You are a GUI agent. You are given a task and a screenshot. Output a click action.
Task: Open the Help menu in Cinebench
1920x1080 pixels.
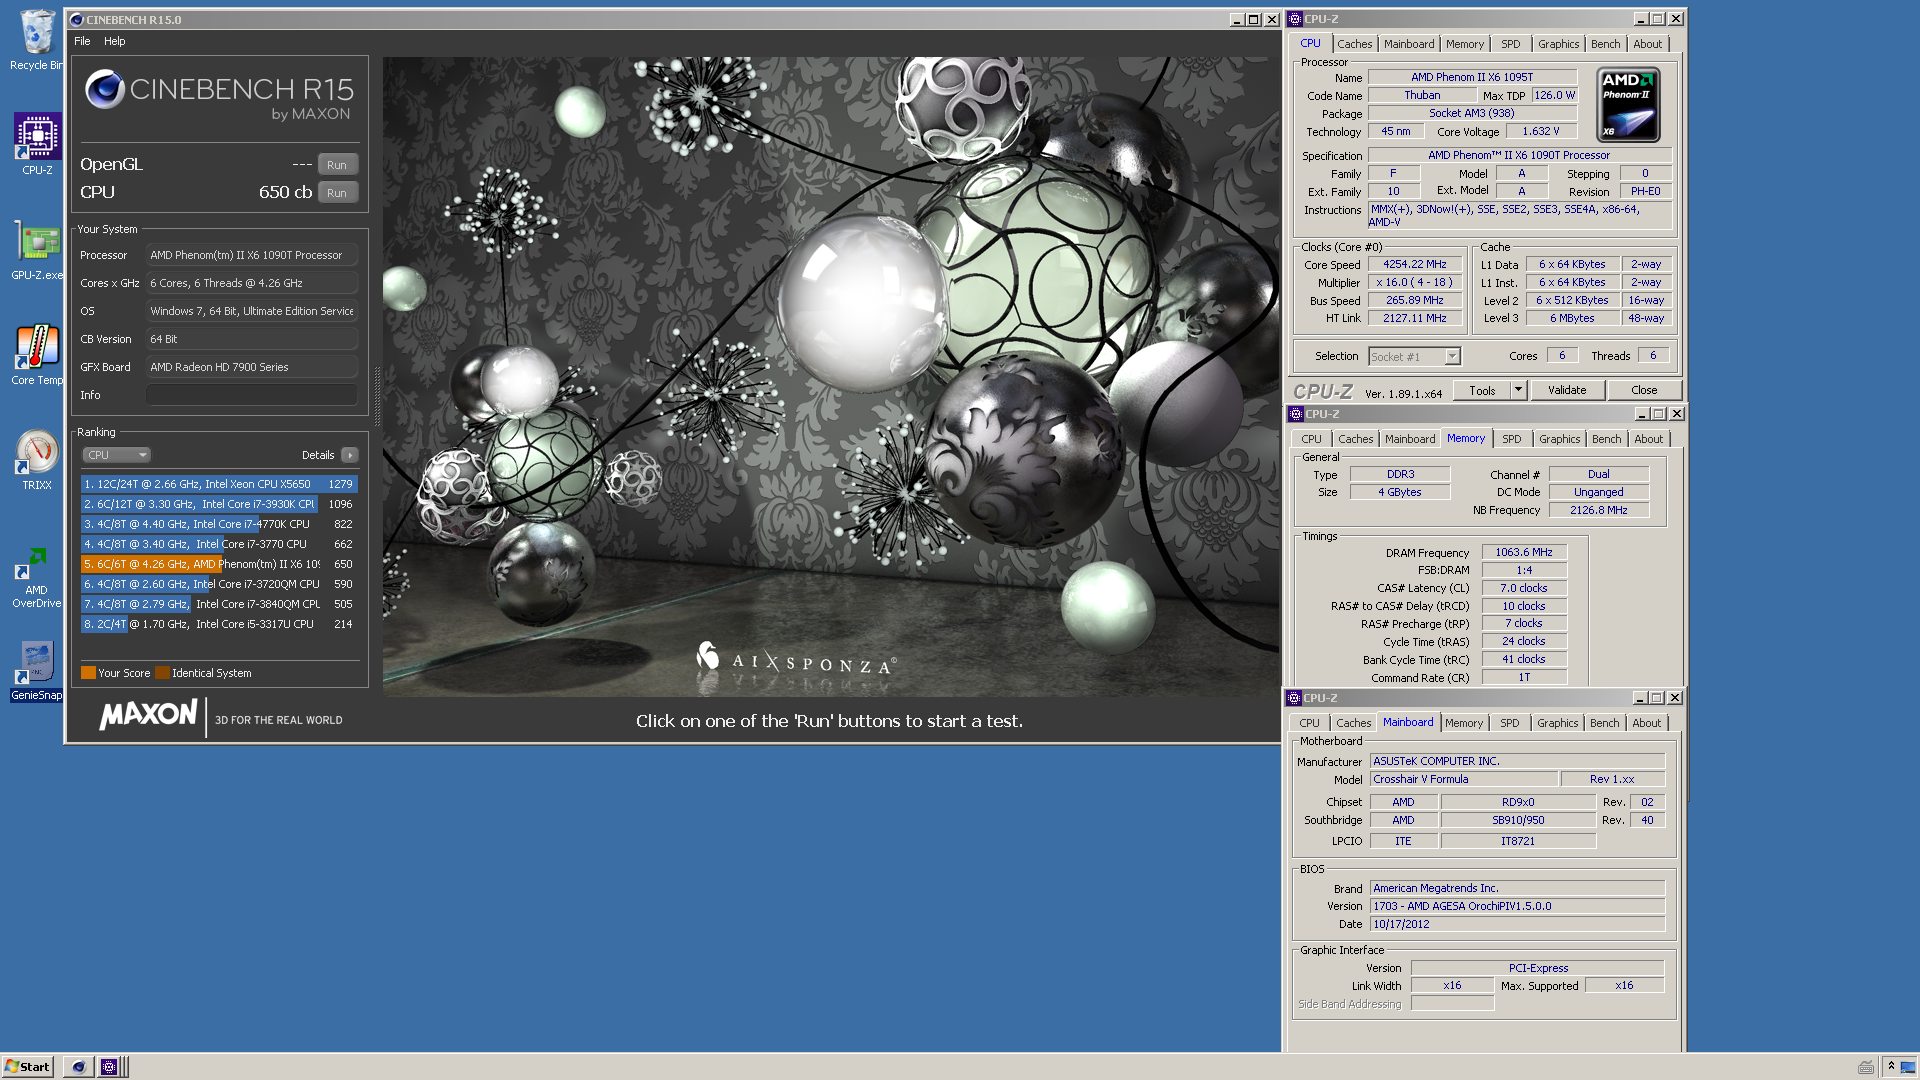(x=114, y=41)
